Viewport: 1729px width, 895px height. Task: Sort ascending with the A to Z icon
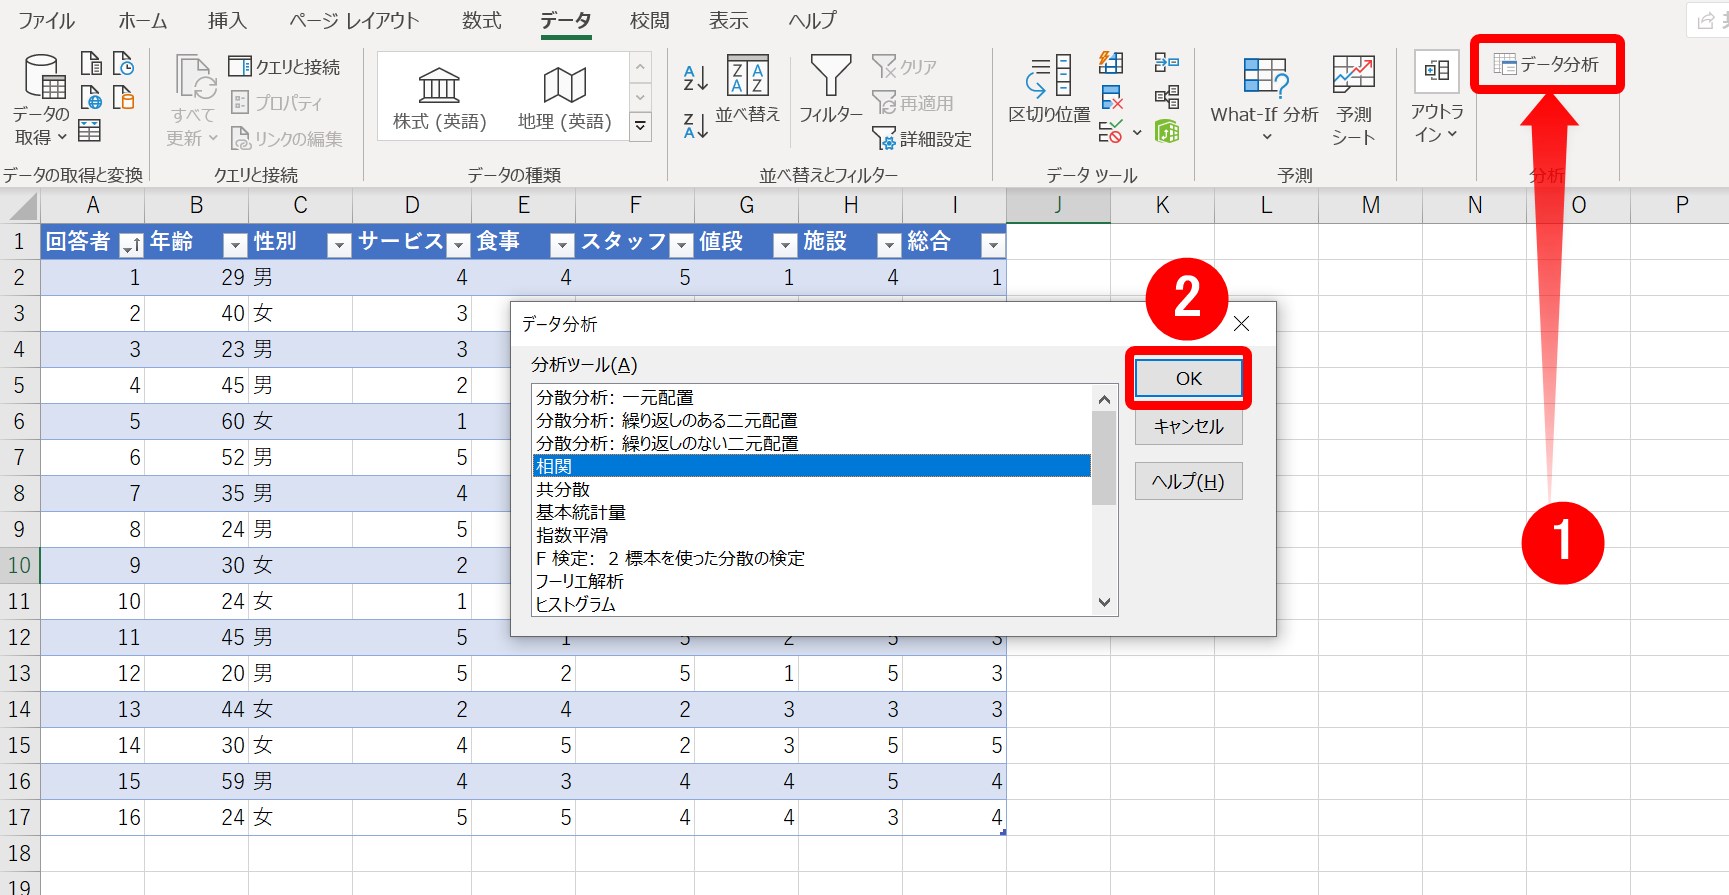click(x=696, y=77)
